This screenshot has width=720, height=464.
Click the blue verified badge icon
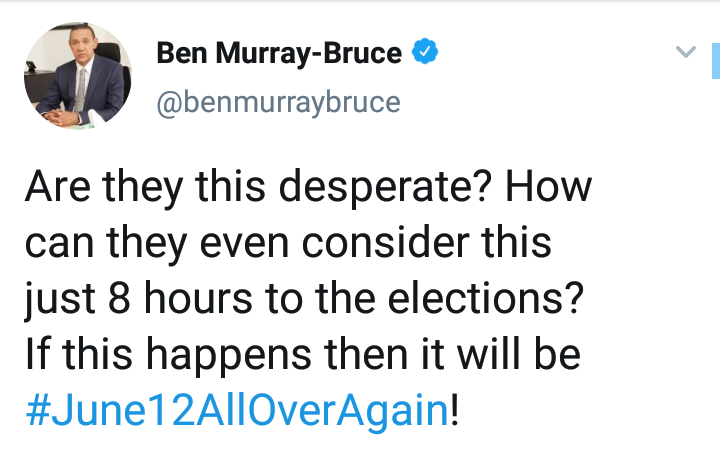tap(429, 52)
